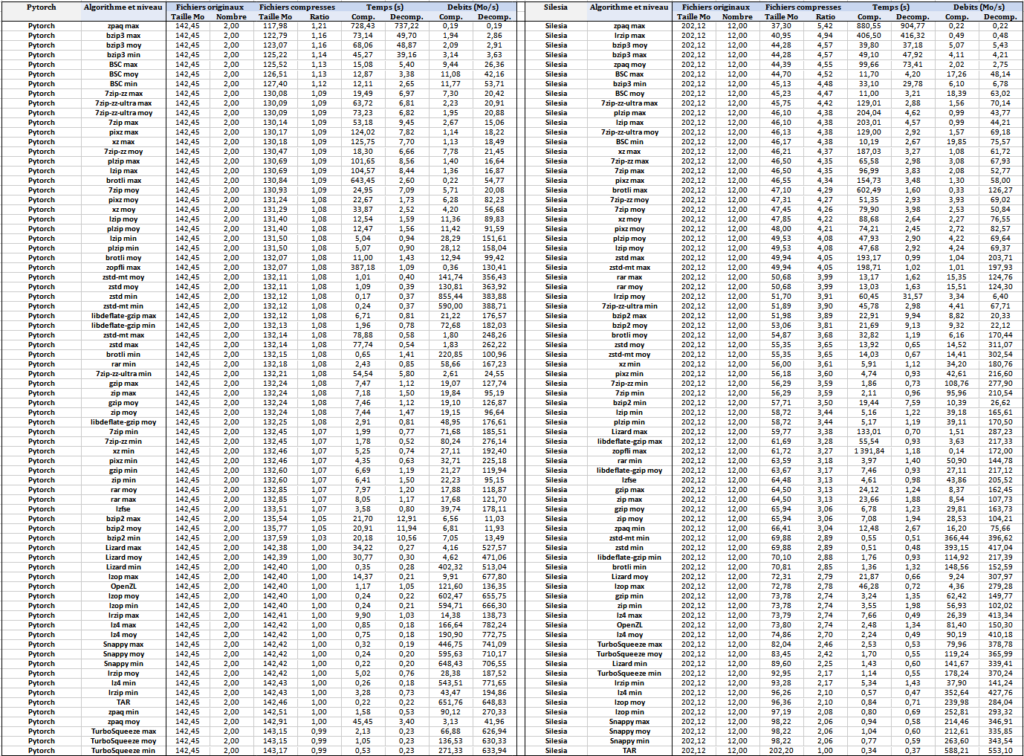Select the Pytorch table's 'Temps (s)' header
The width and height of the screenshot is (1024, 756).
click(x=385, y=7)
